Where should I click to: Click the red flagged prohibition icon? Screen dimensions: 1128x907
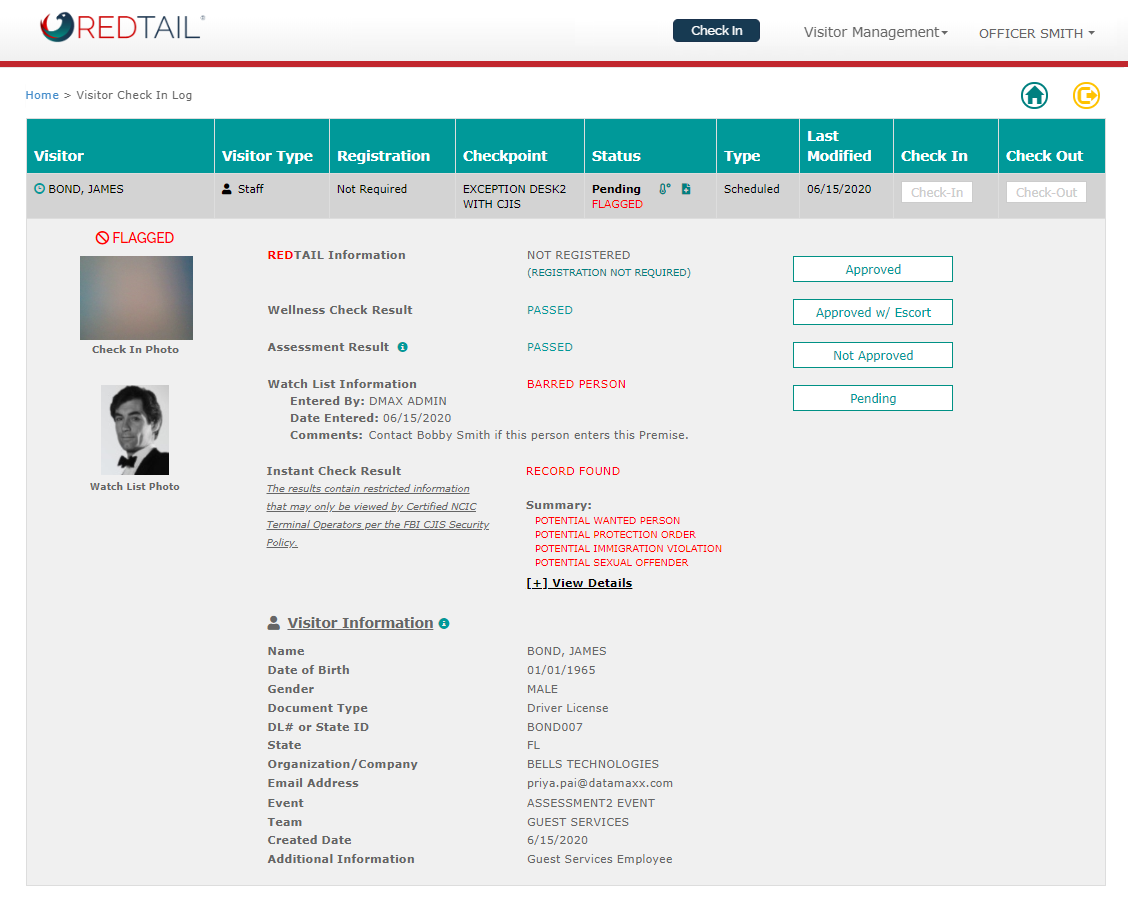(102, 238)
